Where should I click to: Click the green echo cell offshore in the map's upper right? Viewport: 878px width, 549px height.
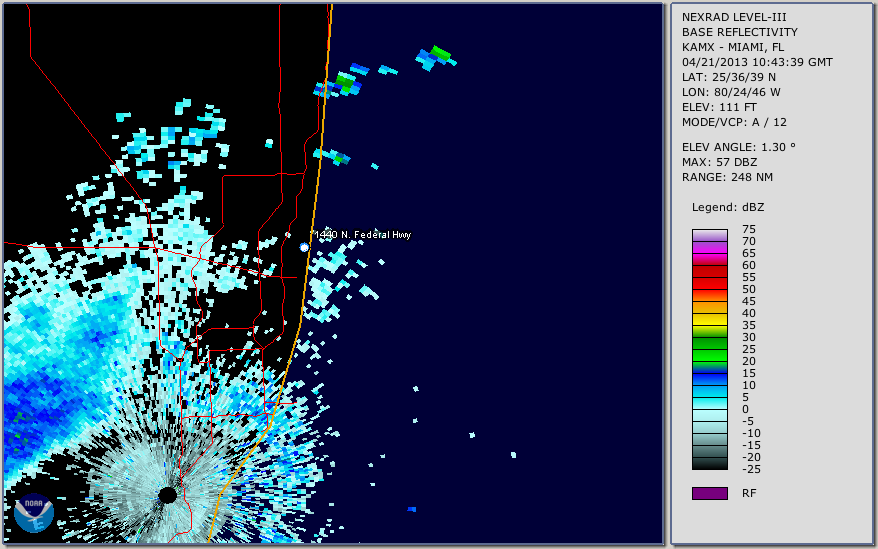click(x=440, y=54)
